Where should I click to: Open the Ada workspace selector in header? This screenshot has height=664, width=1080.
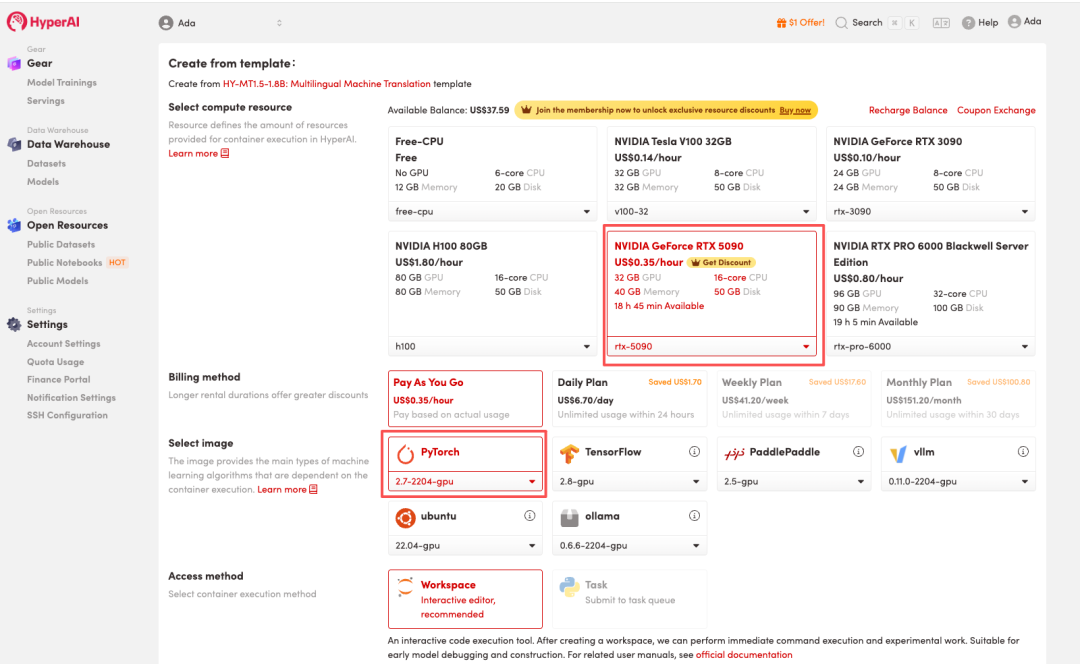click(220, 23)
